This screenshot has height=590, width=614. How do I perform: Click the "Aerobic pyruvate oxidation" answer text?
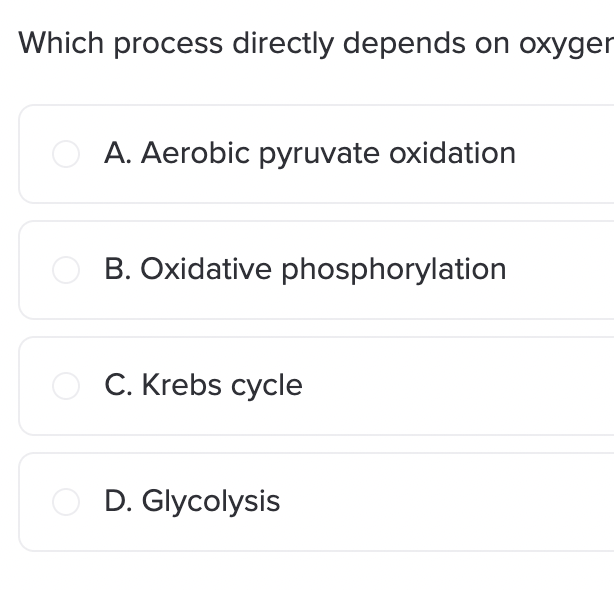[328, 154]
